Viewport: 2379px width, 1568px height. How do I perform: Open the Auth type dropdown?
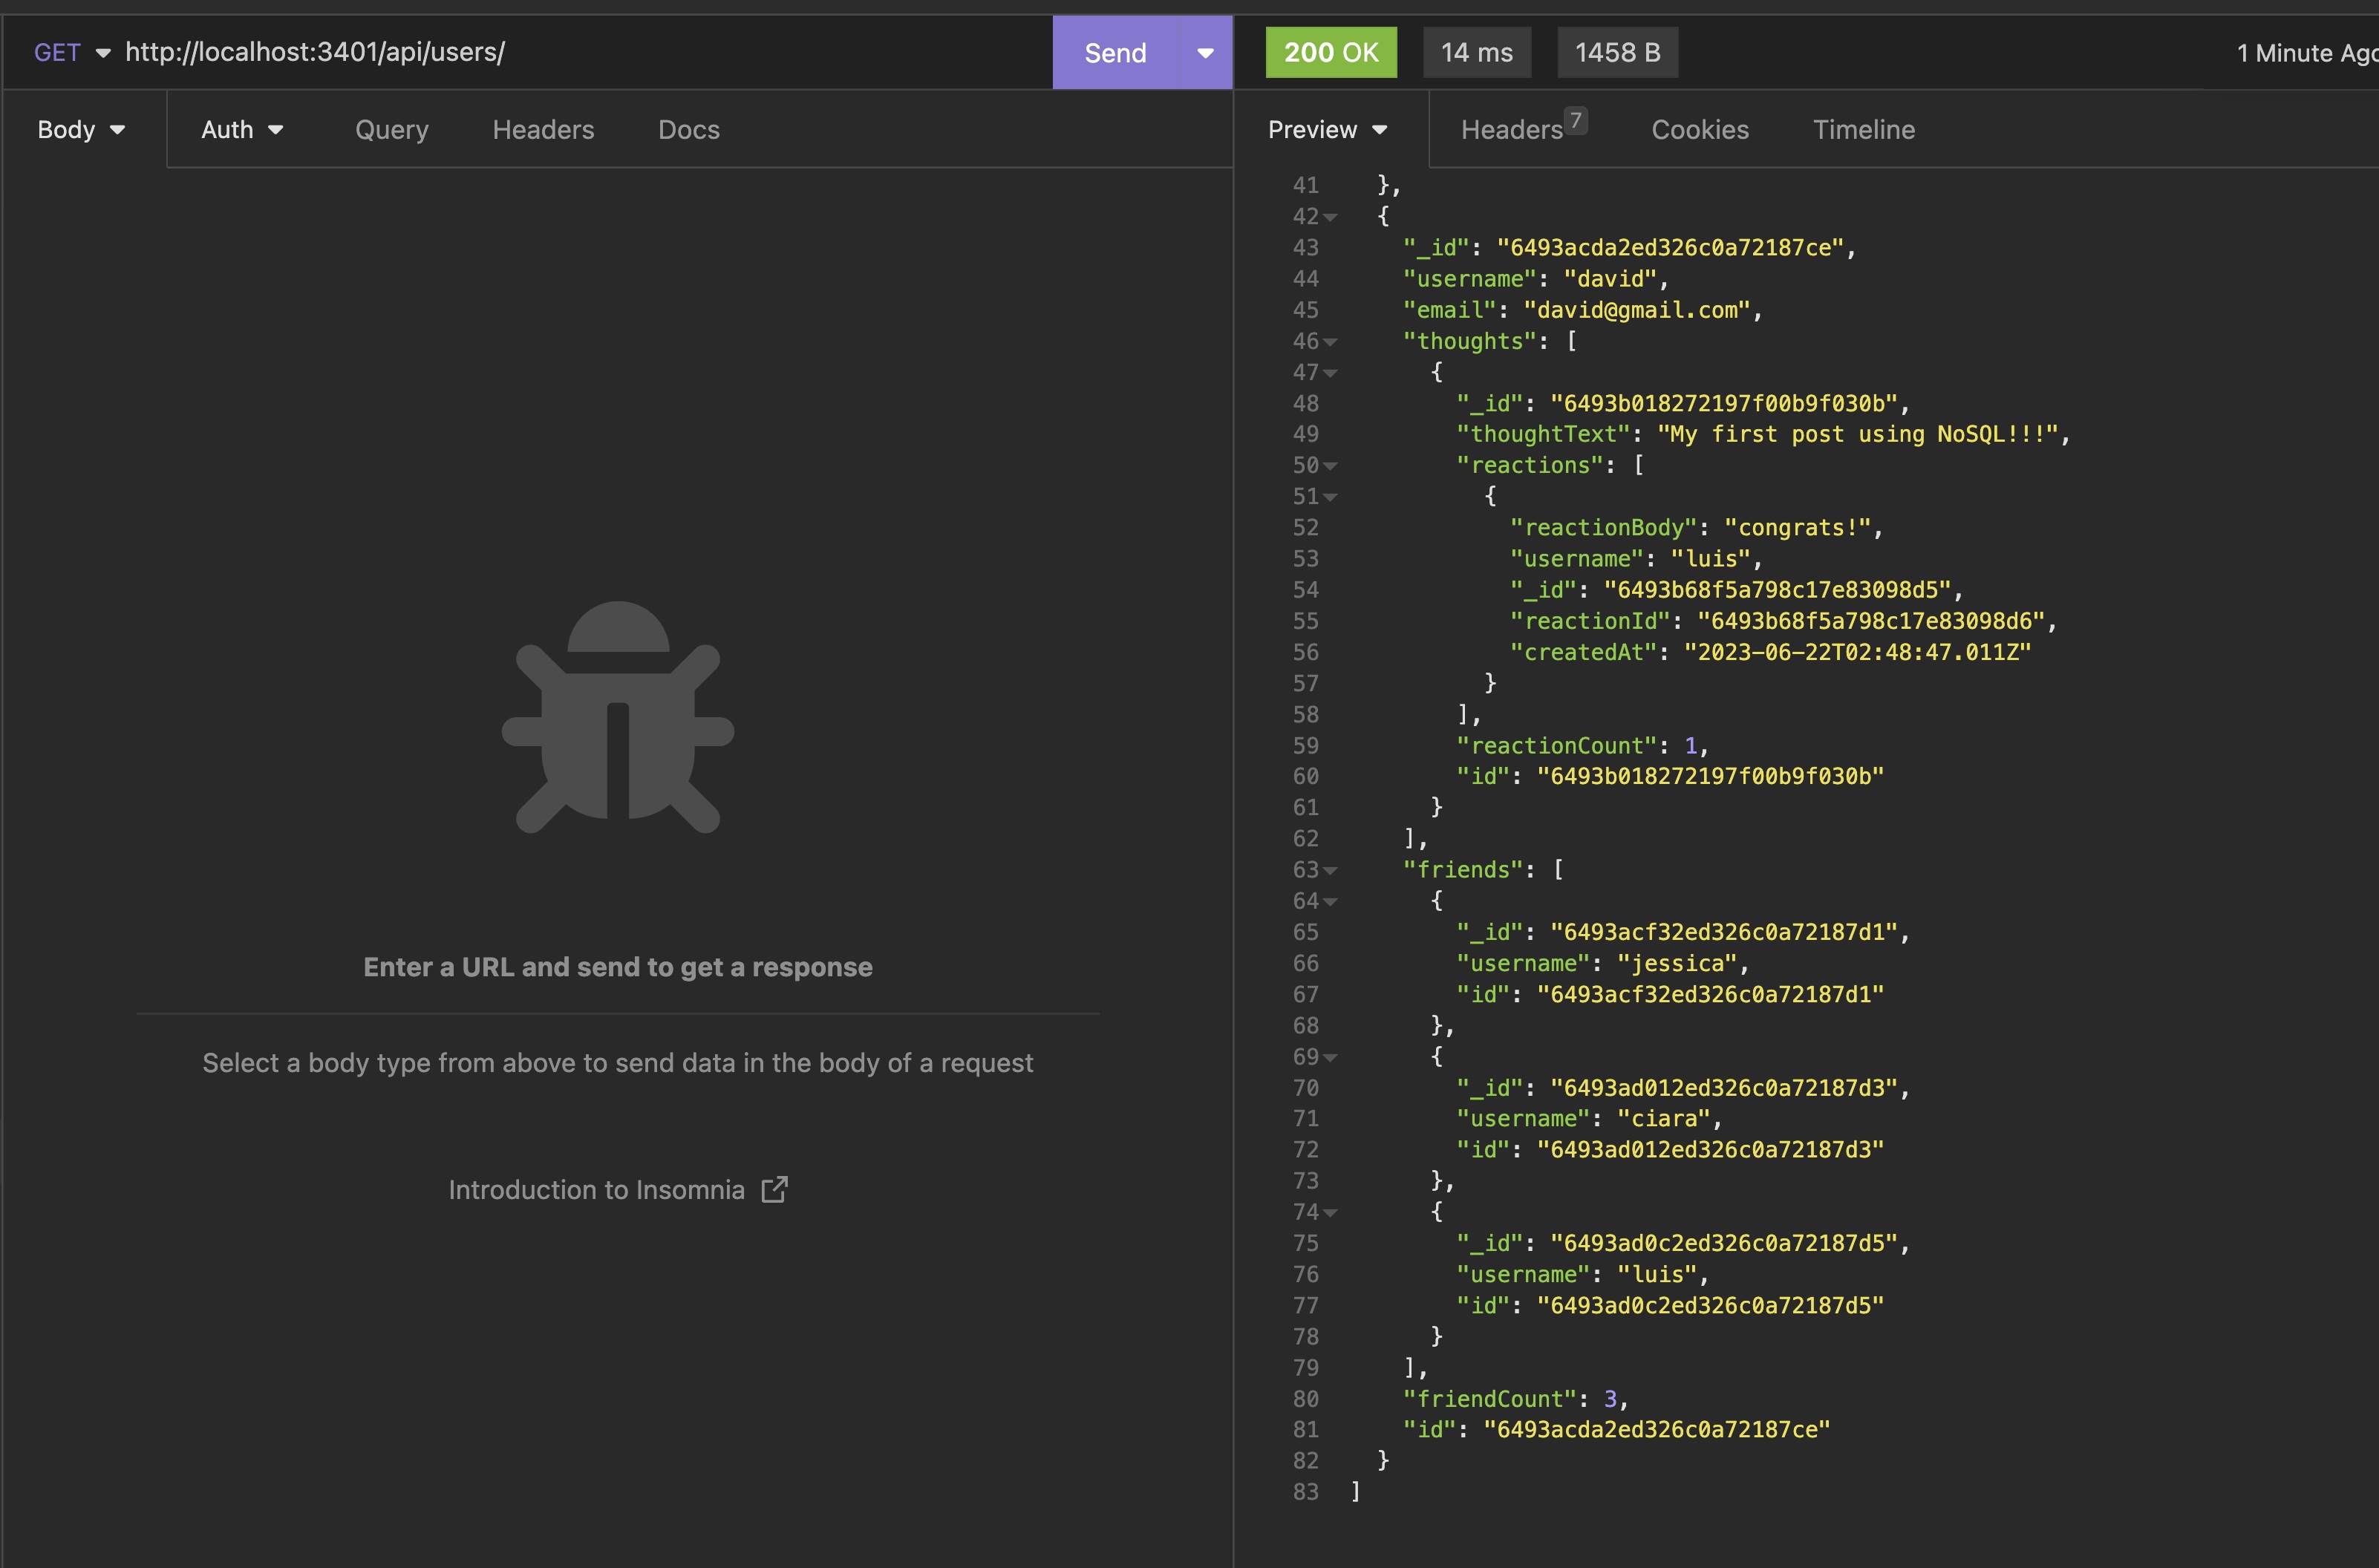[242, 130]
